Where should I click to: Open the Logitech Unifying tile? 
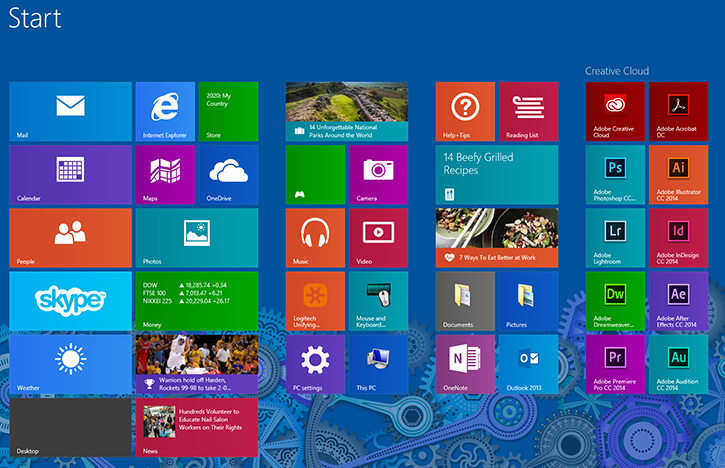click(x=315, y=301)
